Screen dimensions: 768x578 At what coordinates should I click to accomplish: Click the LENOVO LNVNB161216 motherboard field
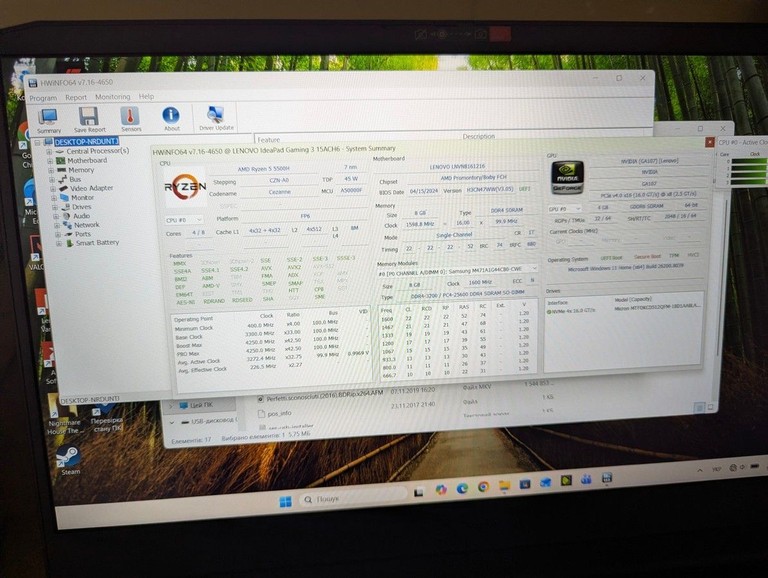click(x=457, y=167)
